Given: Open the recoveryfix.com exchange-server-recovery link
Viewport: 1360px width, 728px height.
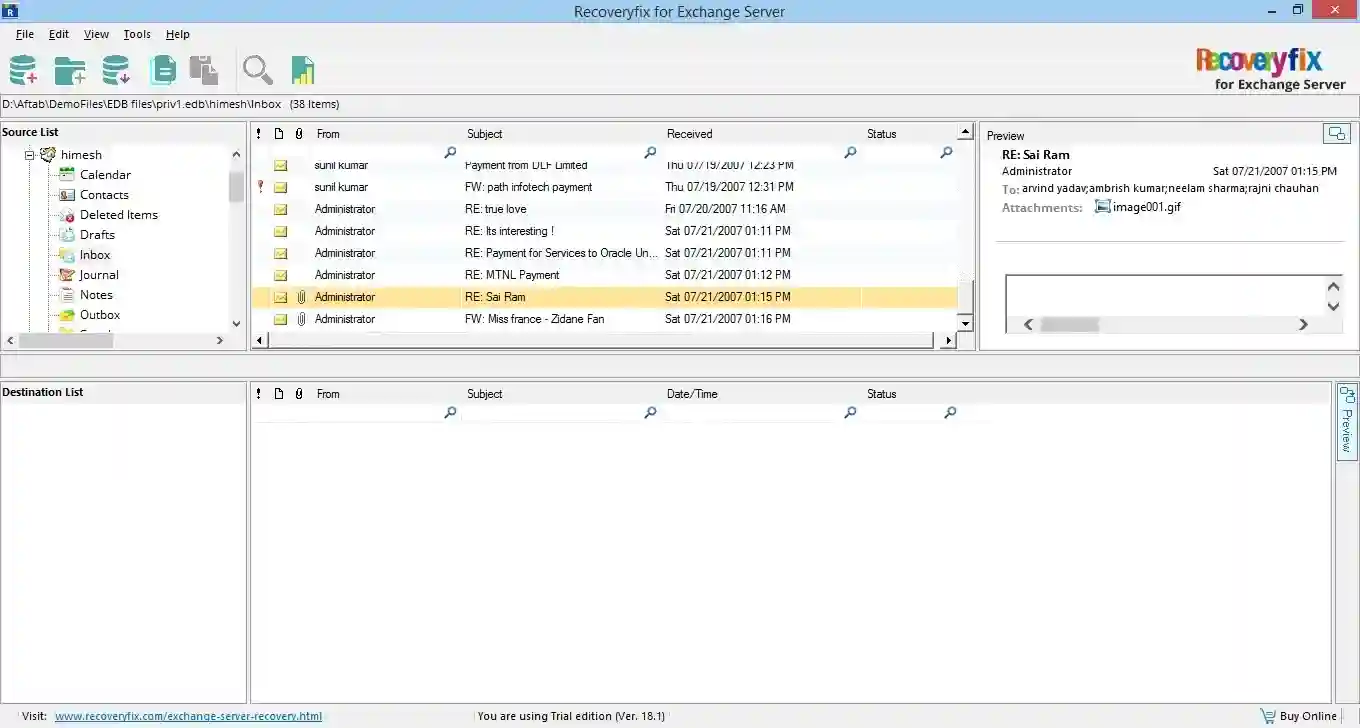Looking at the screenshot, I should coord(188,716).
